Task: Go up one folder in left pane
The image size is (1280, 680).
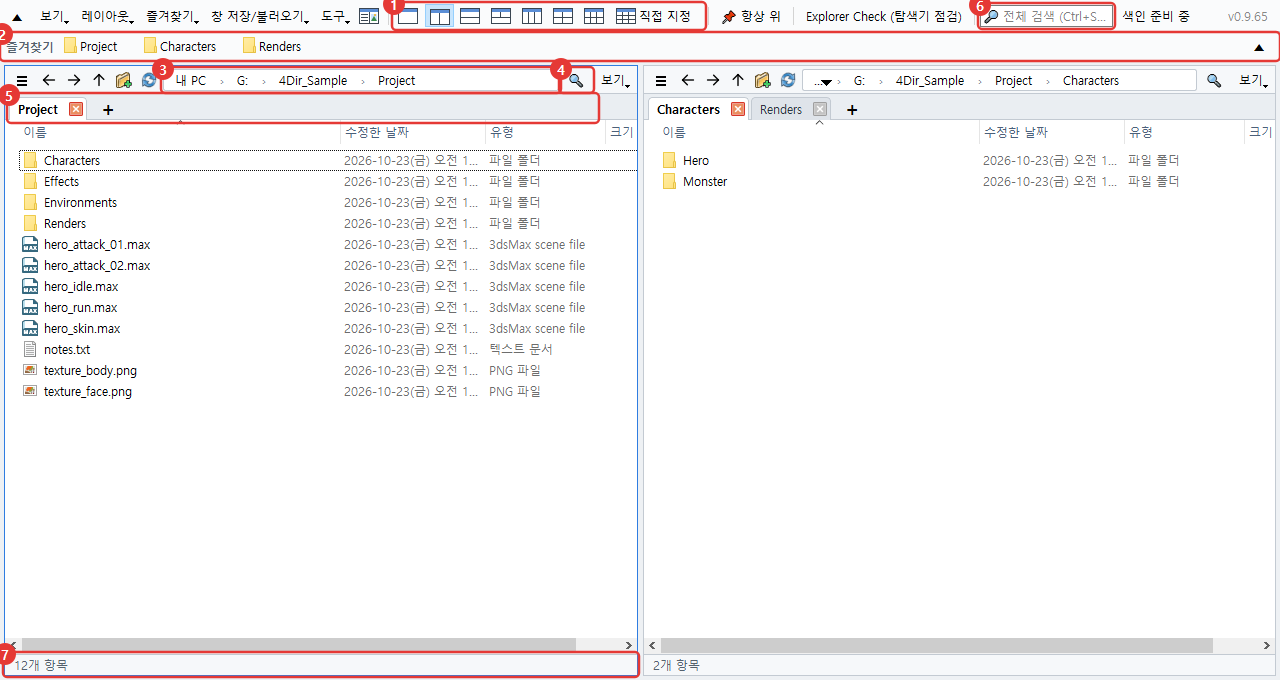Action: tap(99, 80)
